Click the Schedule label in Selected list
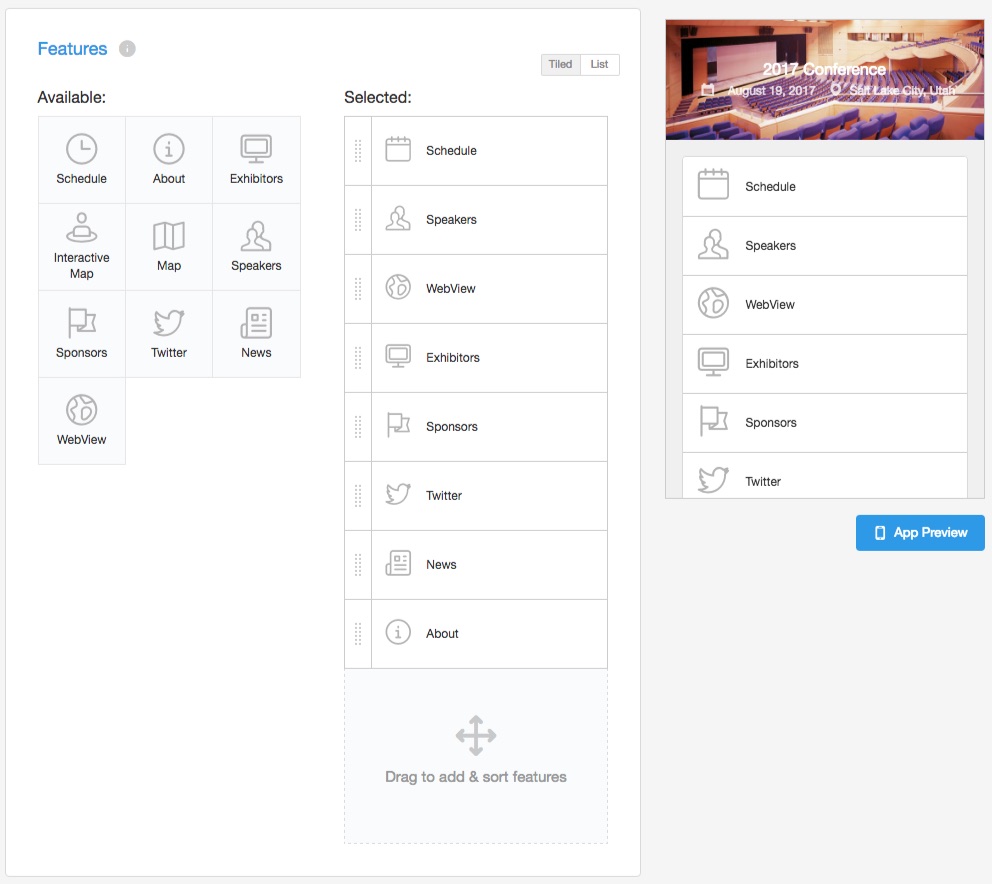 [451, 151]
